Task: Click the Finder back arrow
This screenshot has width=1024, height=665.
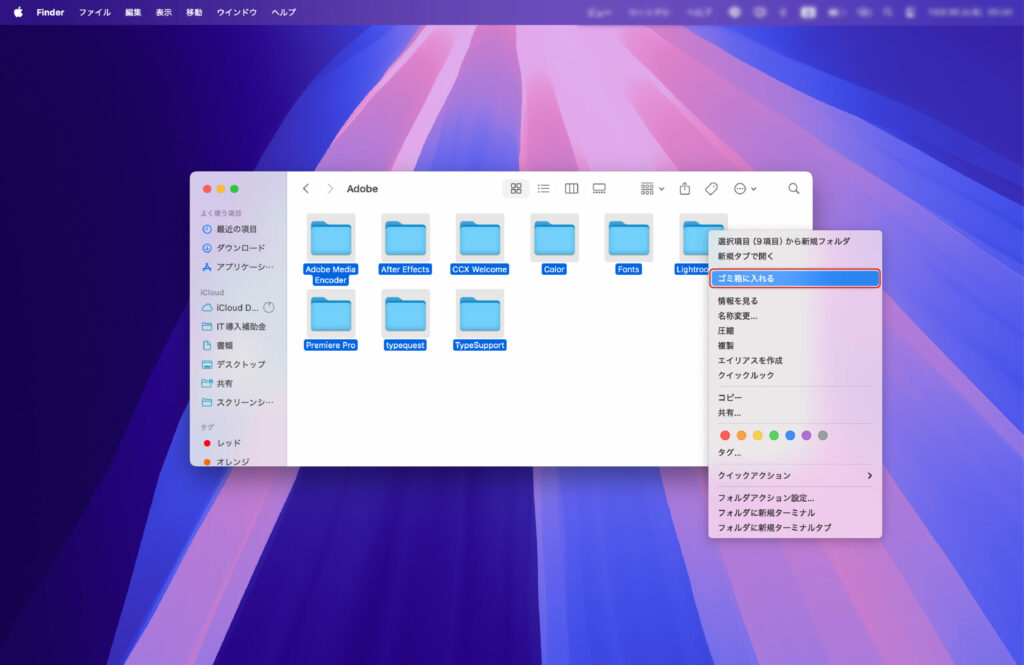Action: pyautogui.click(x=306, y=188)
